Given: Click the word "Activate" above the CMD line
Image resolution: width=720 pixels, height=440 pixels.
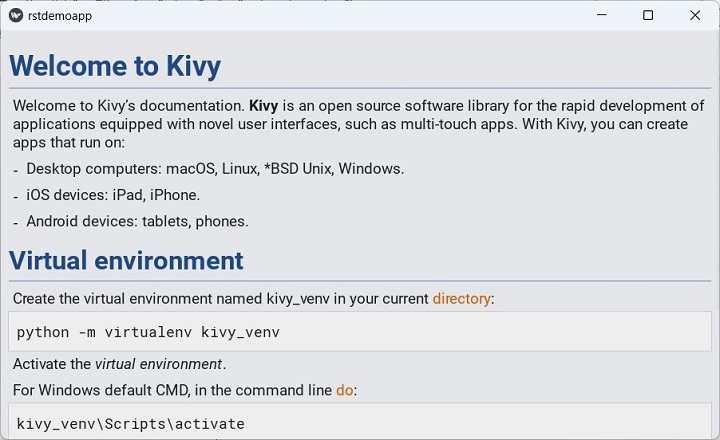Looking at the screenshot, I should pos(40,364).
